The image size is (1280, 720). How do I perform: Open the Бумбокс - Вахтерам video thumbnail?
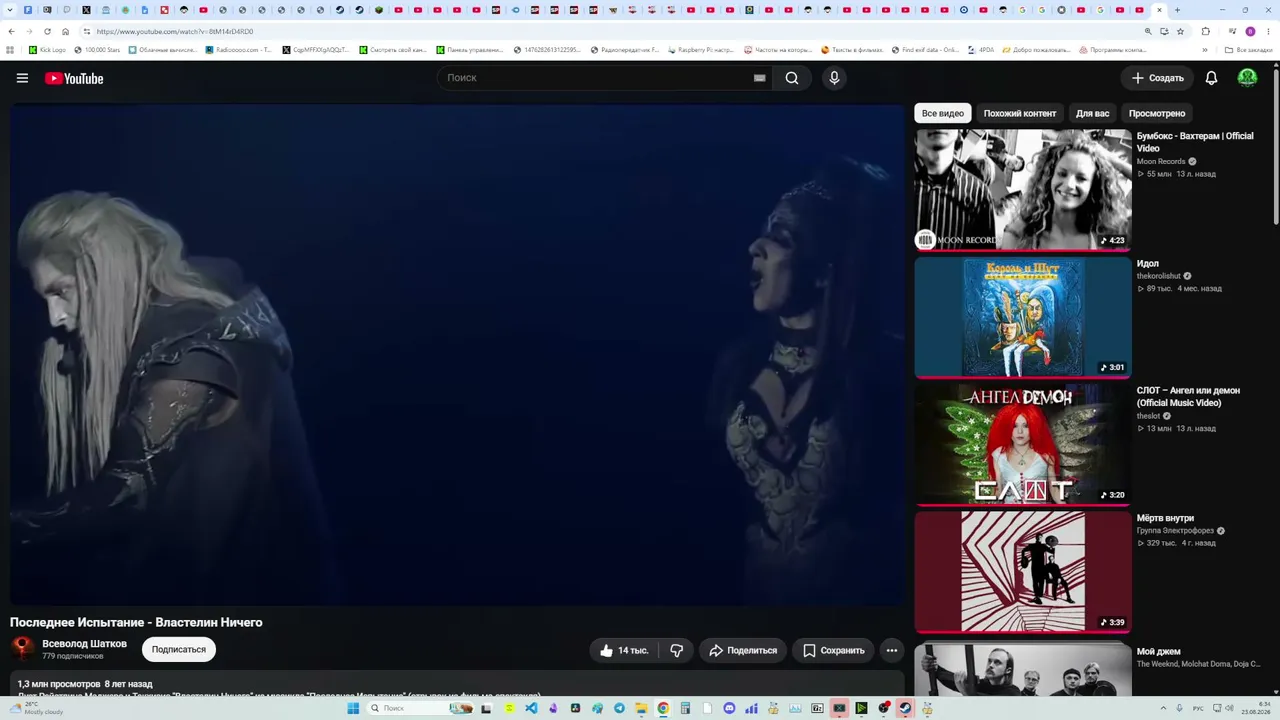1023,190
